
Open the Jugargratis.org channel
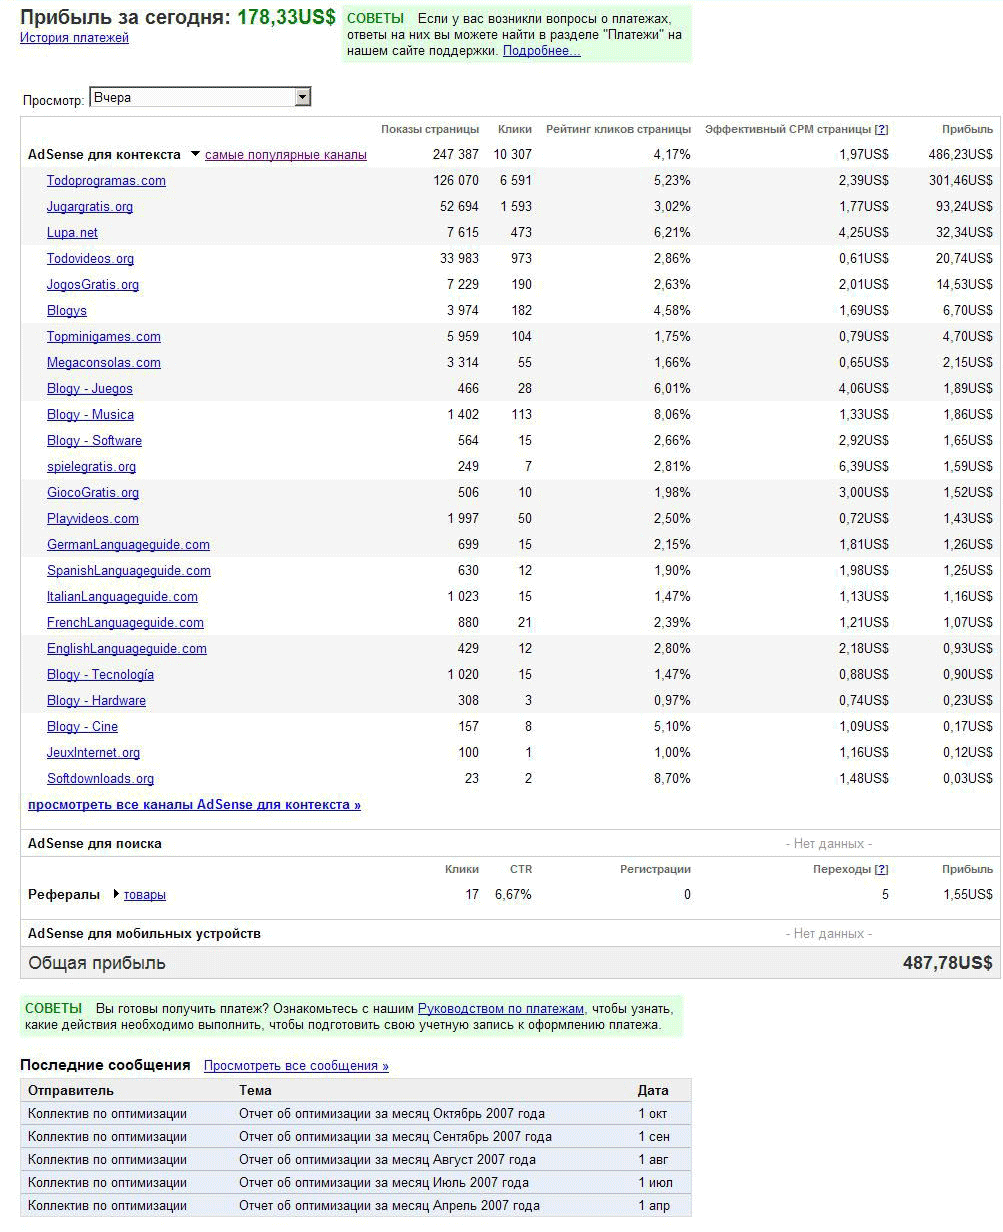tap(90, 207)
